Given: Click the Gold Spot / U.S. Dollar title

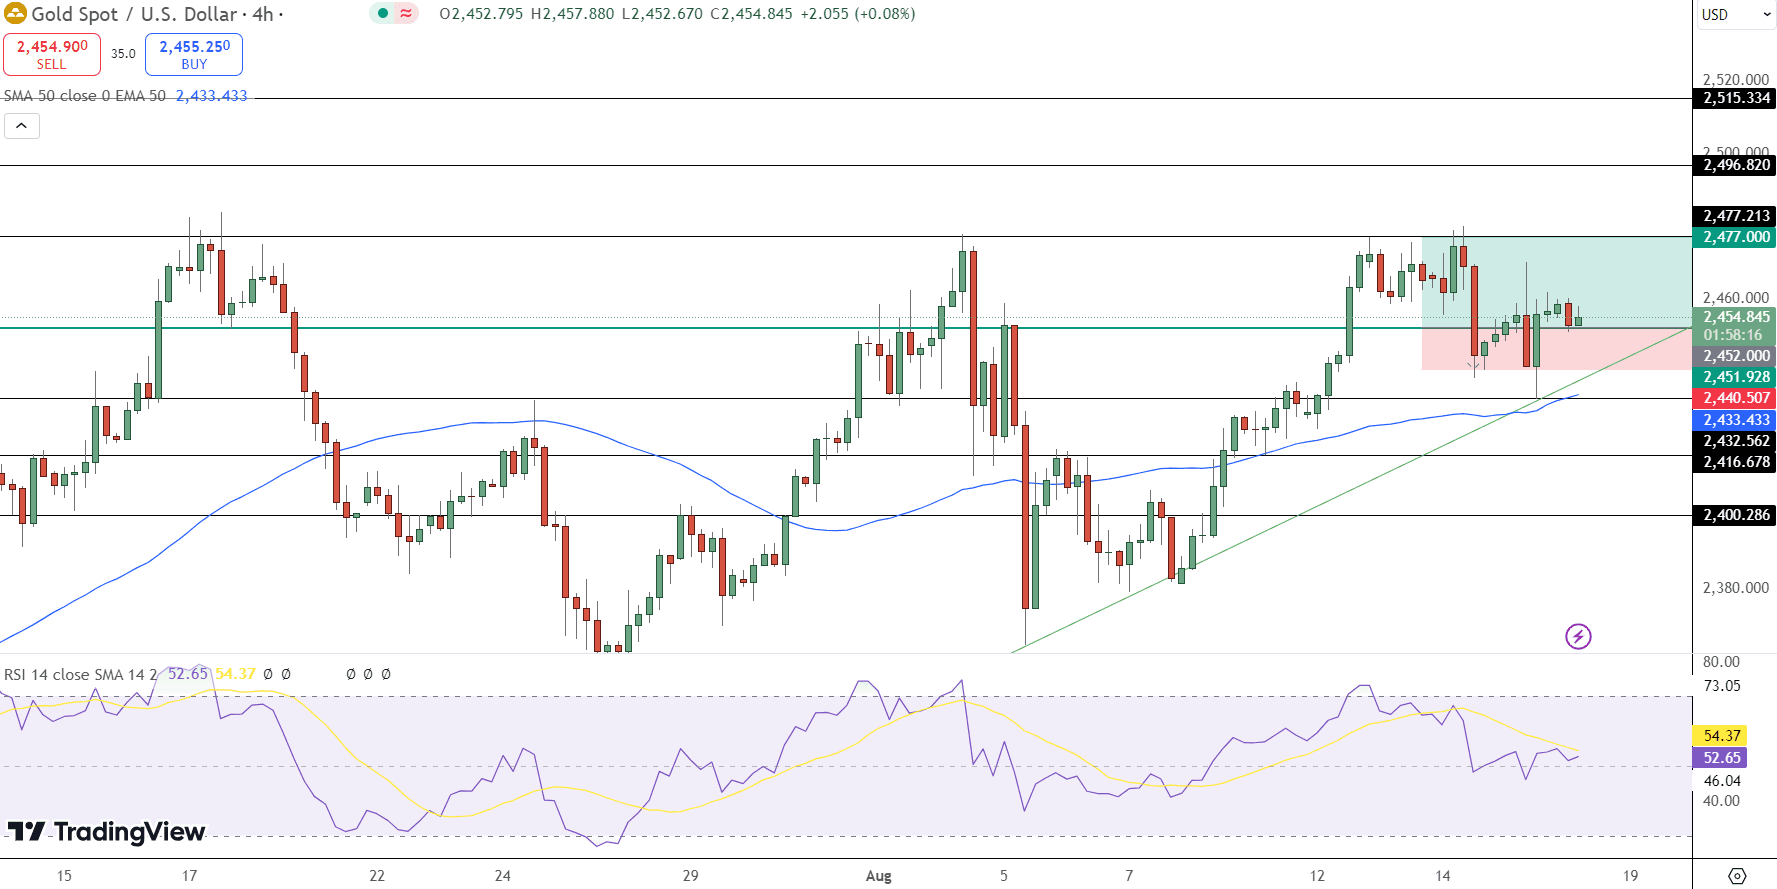Looking at the screenshot, I should pyautogui.click(x=134, y=14).
